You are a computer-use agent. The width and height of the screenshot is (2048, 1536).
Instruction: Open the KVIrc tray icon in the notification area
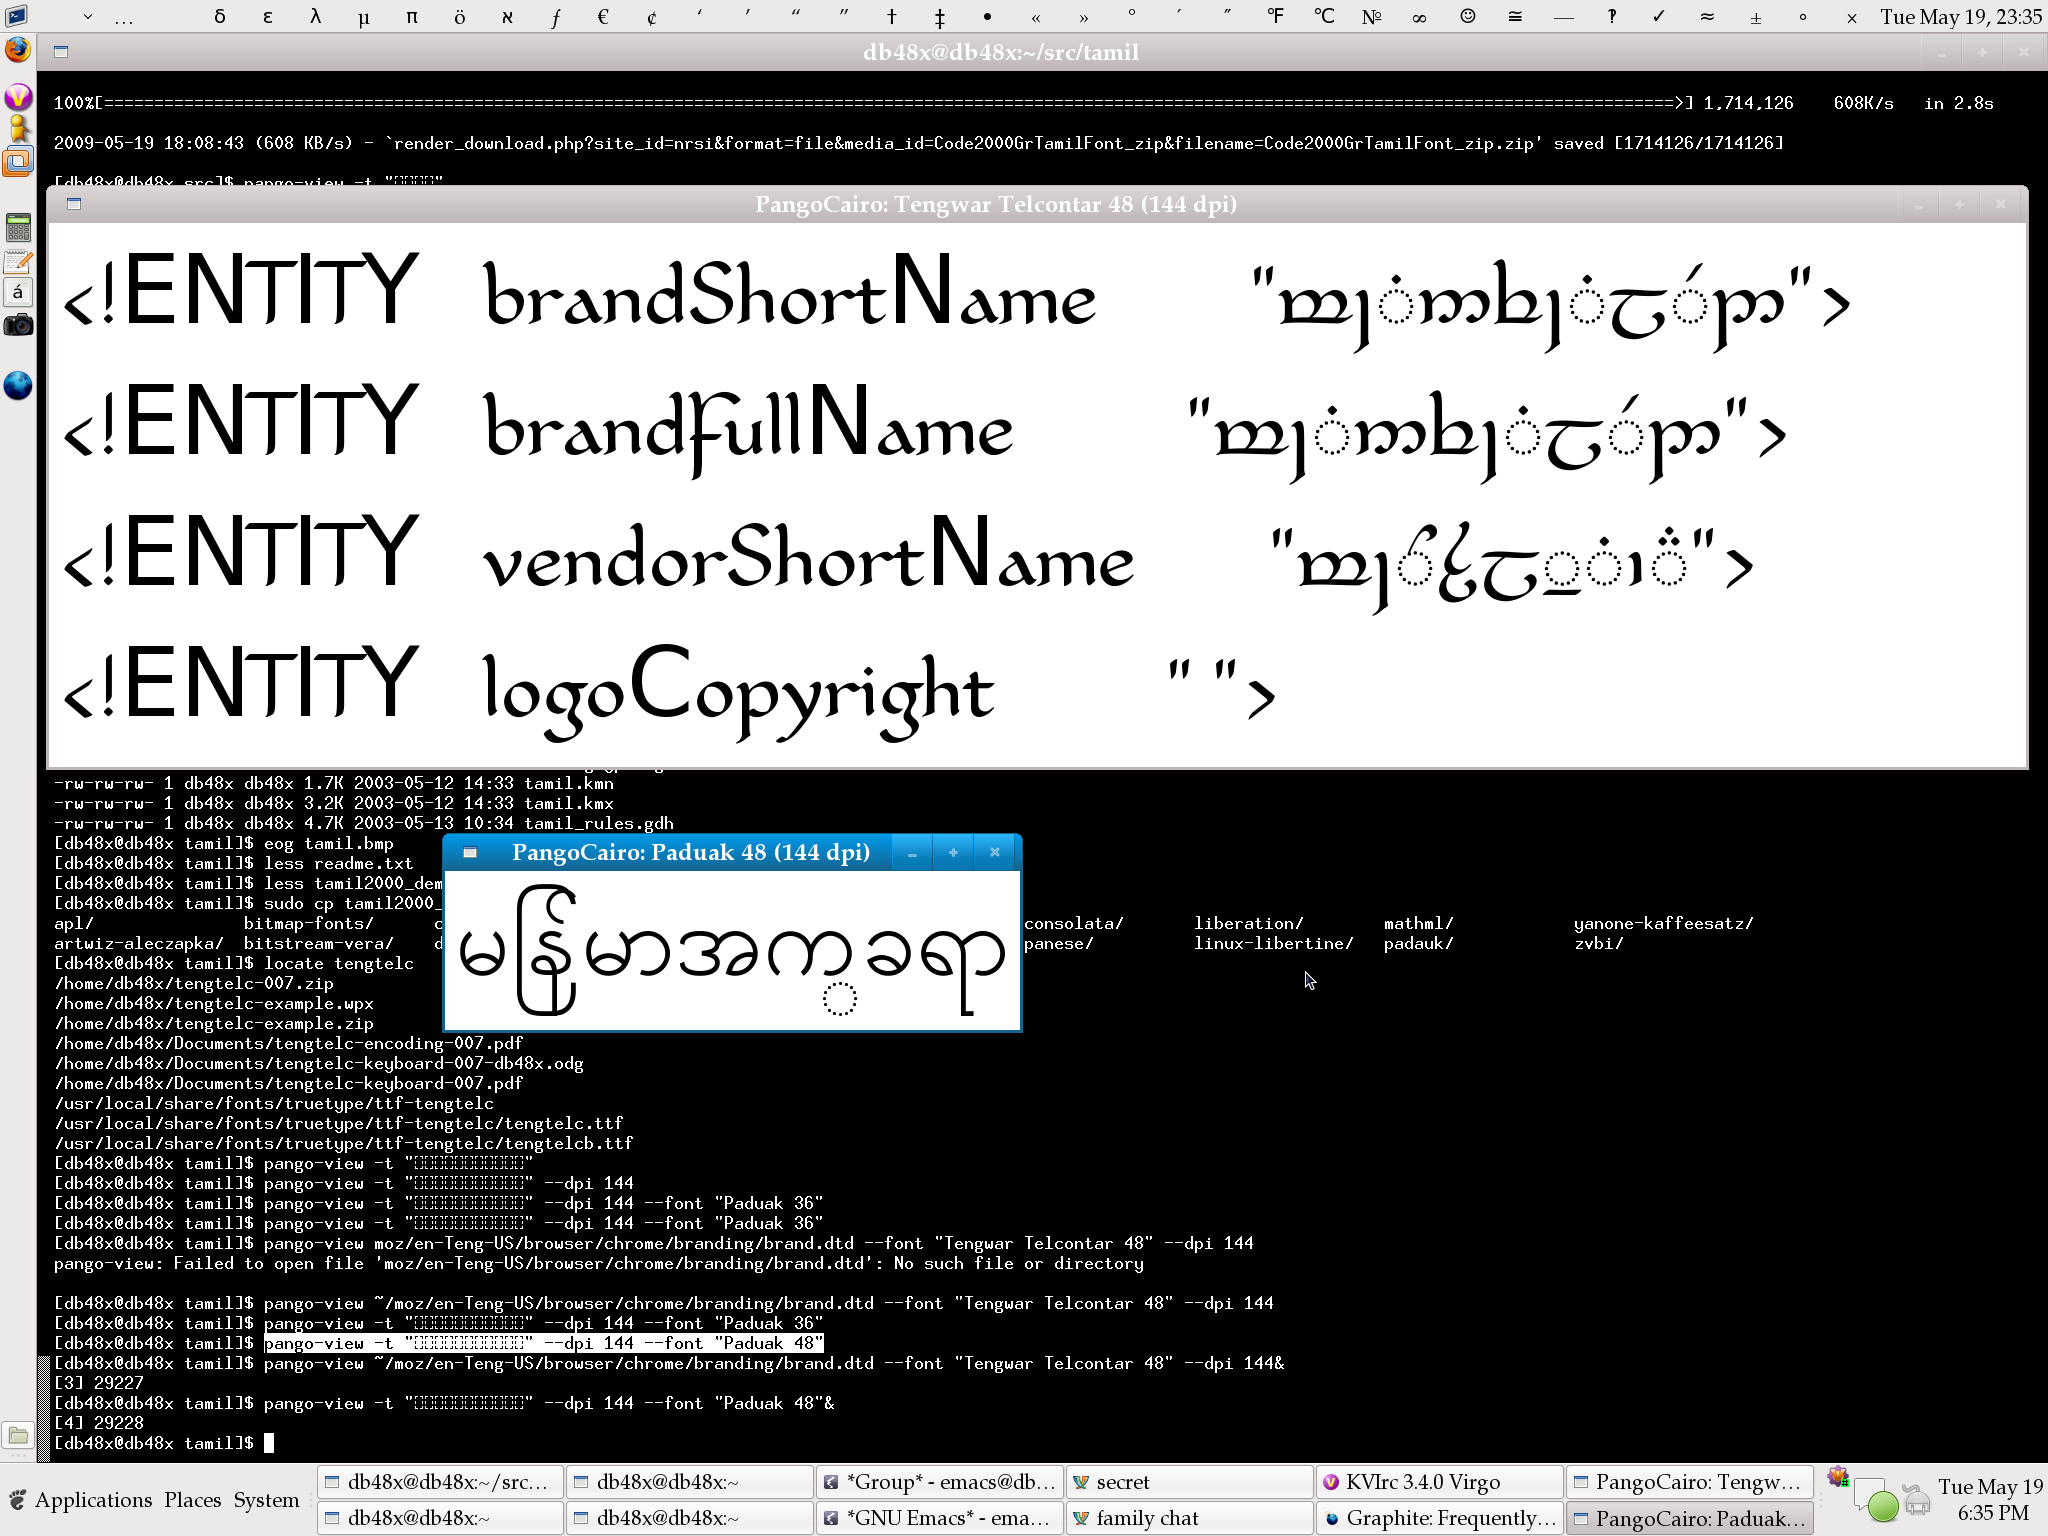tap(1838, 1478)
